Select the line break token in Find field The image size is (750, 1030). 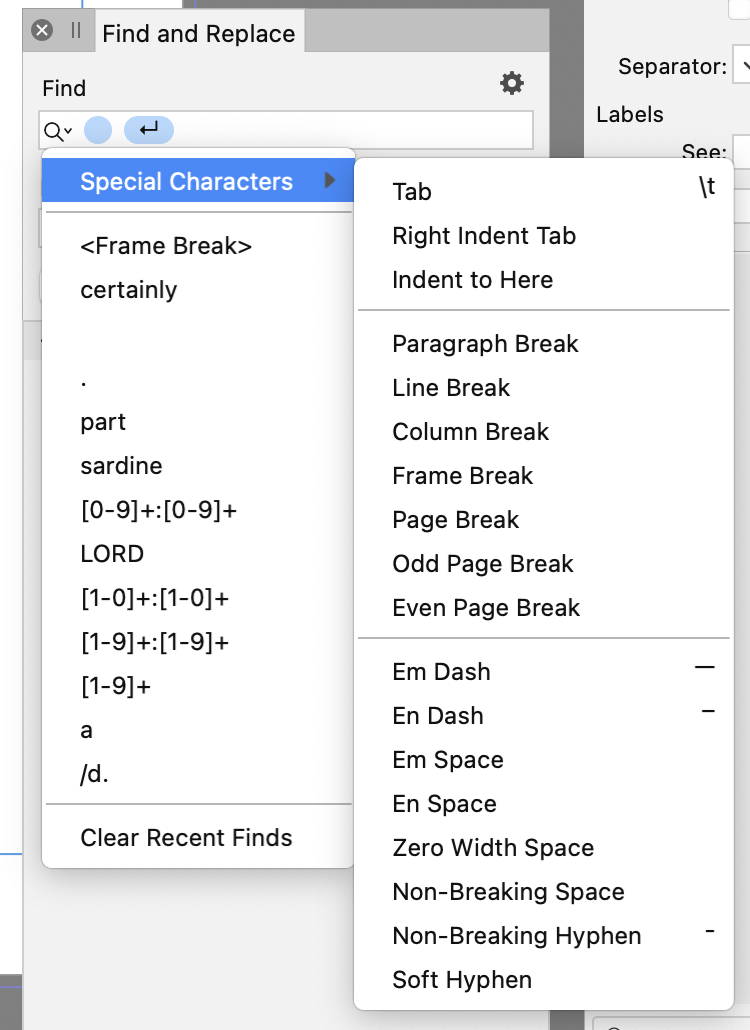coord(149,129)
